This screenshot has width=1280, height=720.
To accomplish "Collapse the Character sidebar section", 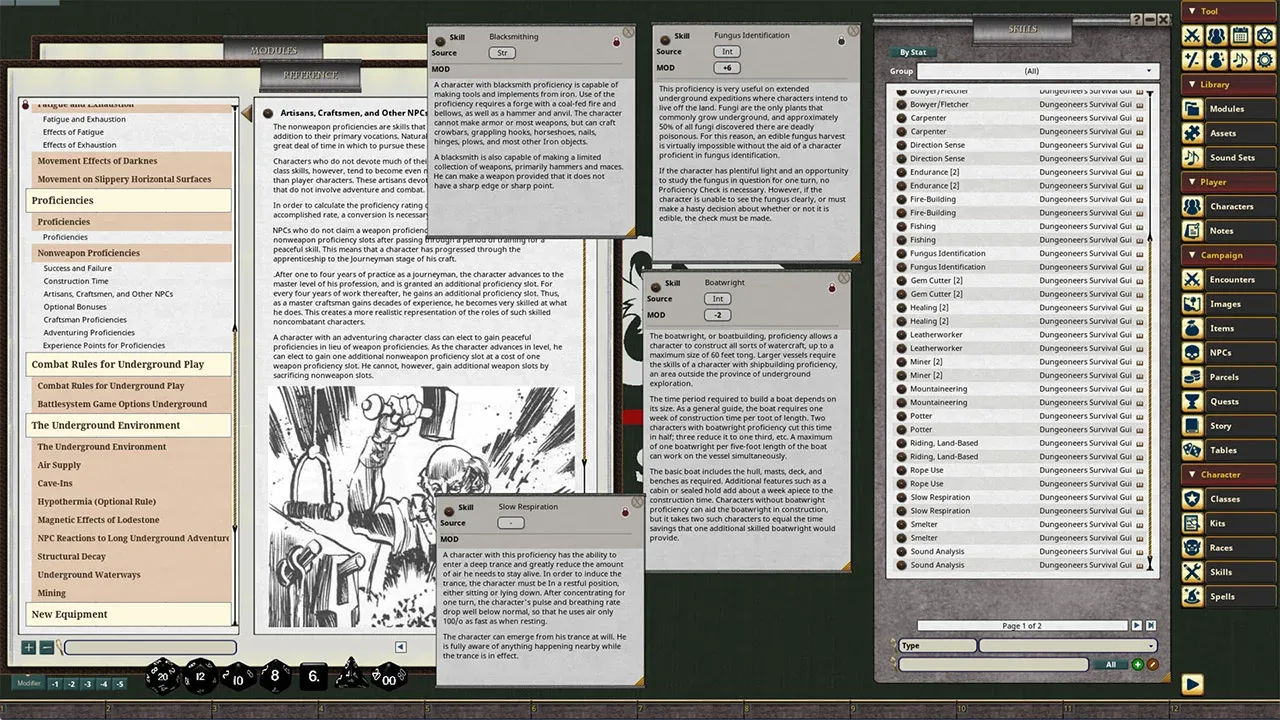I will click(1229, 475).
